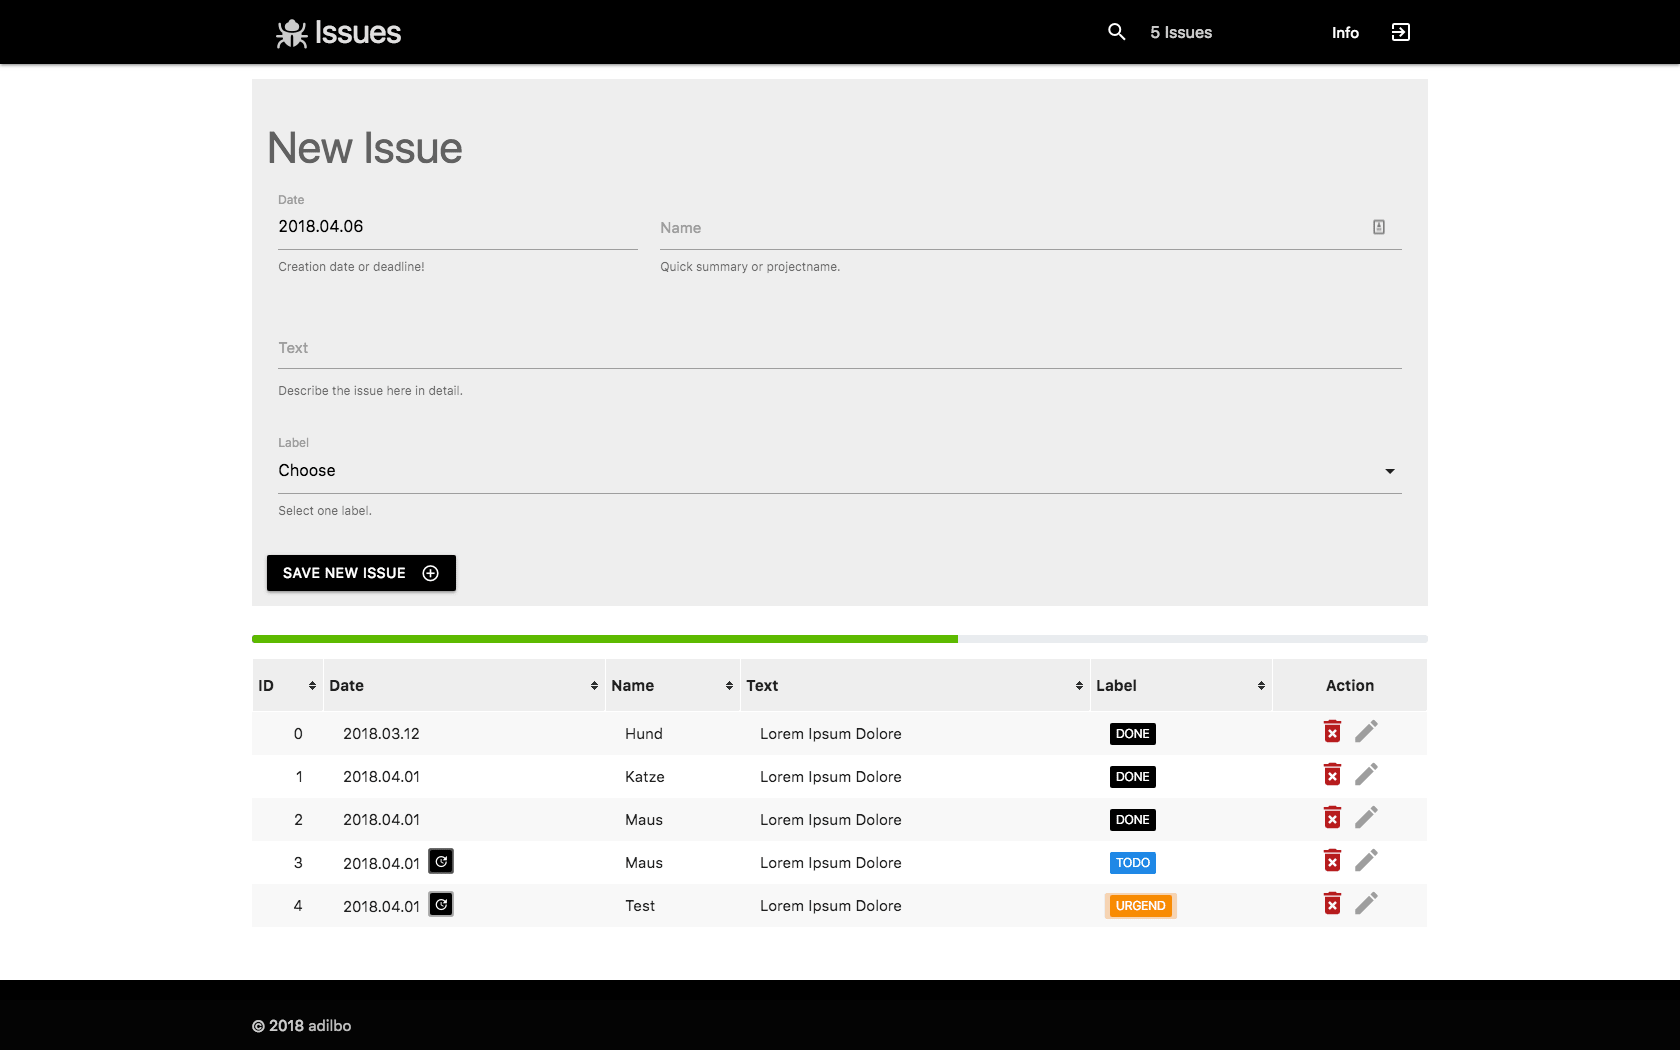The height and width of the screenshot is (1050, 1680).
Task: Click the bug logo icon in header
Action: click(291, 33)
